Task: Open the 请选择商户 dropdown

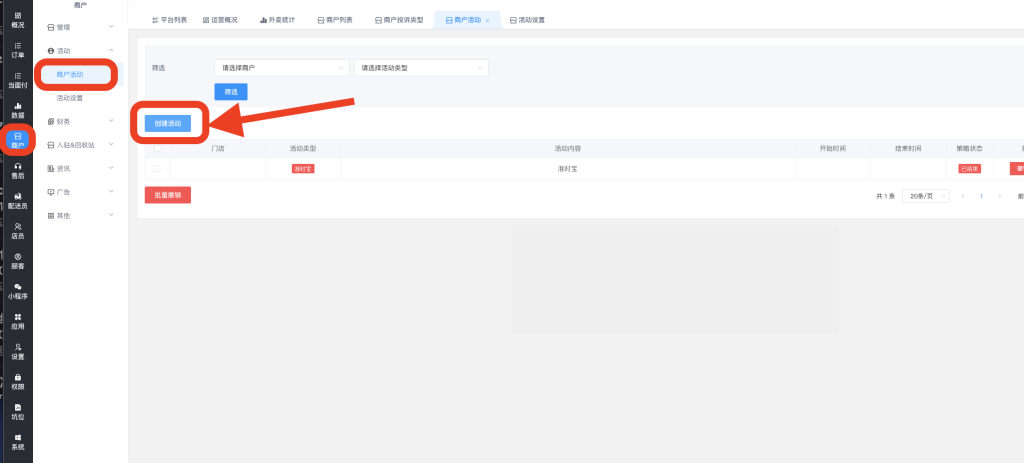Action: coord(280,68)
